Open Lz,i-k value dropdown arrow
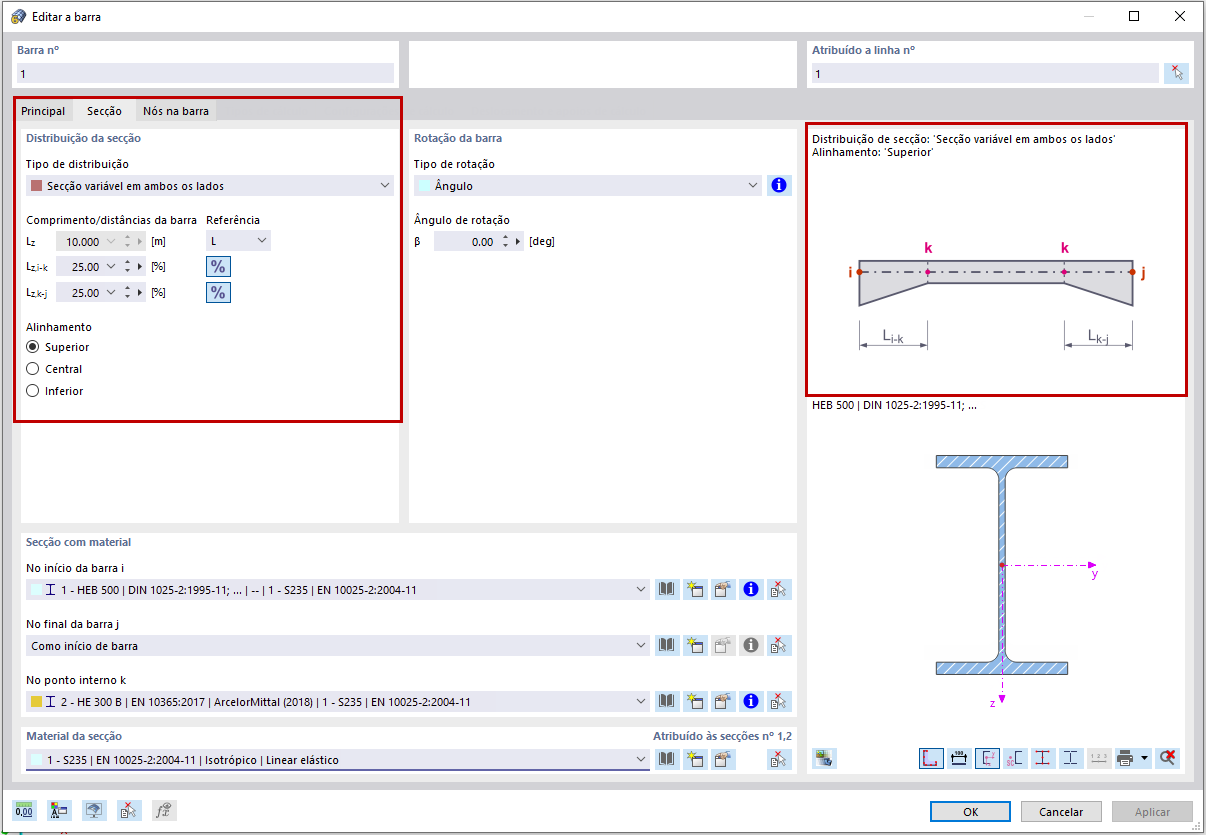The height and width of the screenshot is (835, 1206). click(110, 267)
